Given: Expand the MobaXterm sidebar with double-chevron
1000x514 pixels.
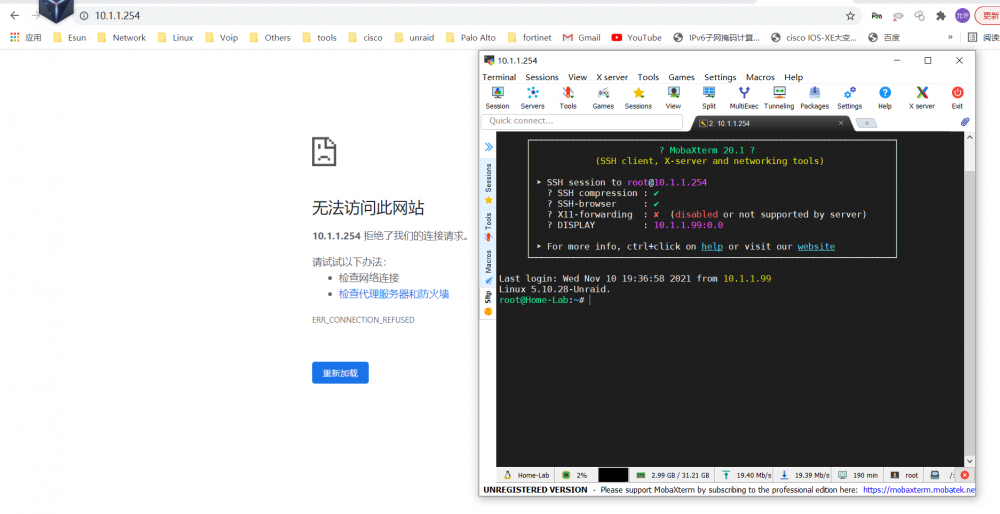Looking at the screenshot, I should point(489,147).
